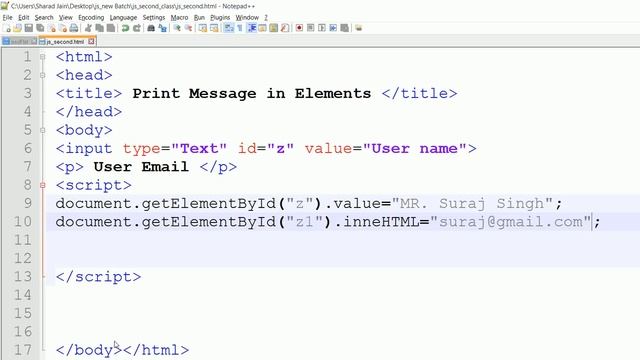This screenshot has height=360, width=640.
Task: Click the Function List icon
Action: pyautogui.click(x=285, y=28)
